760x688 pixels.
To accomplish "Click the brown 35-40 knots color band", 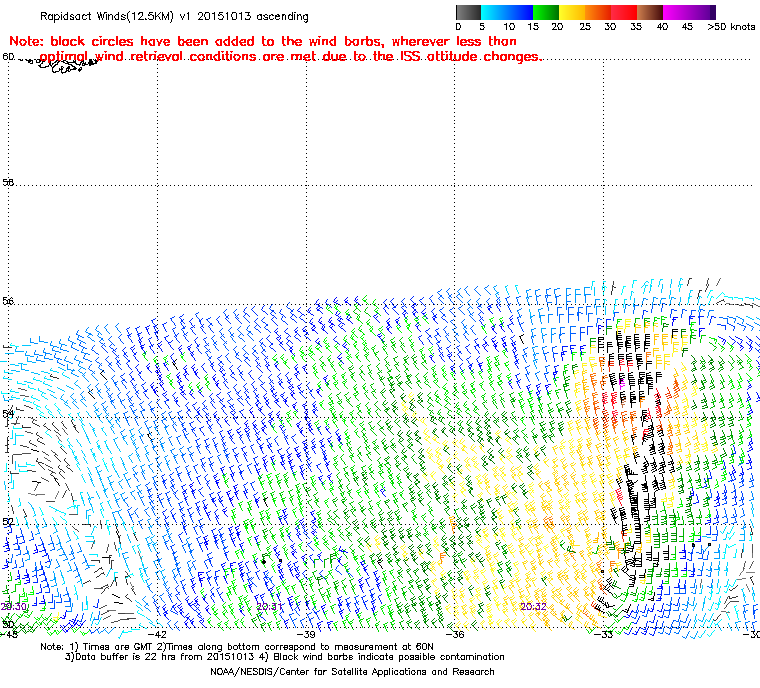I will coord(650,12).
